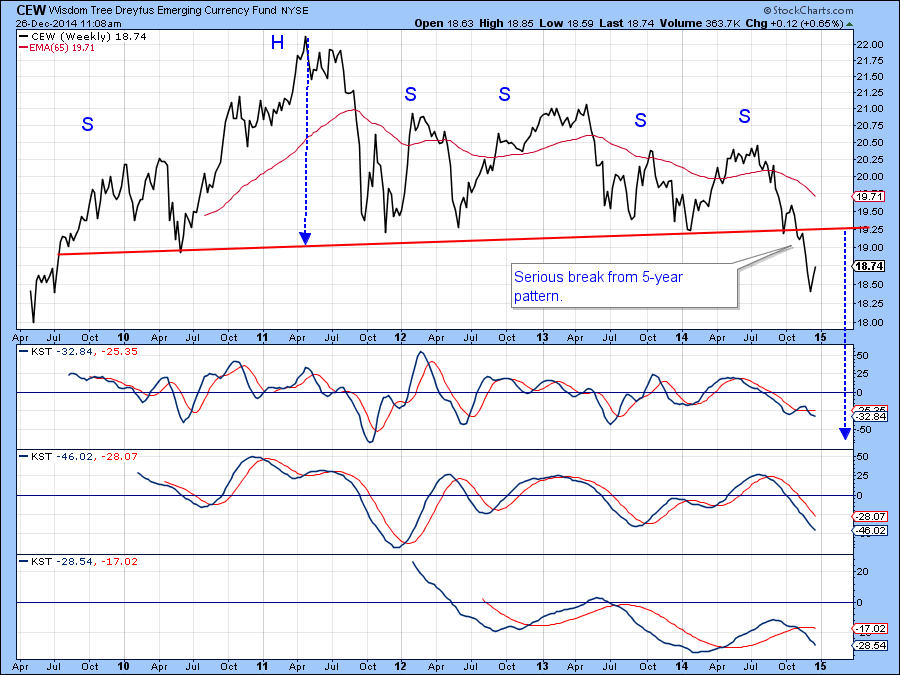Click the 21.00 price axis label

869,109
